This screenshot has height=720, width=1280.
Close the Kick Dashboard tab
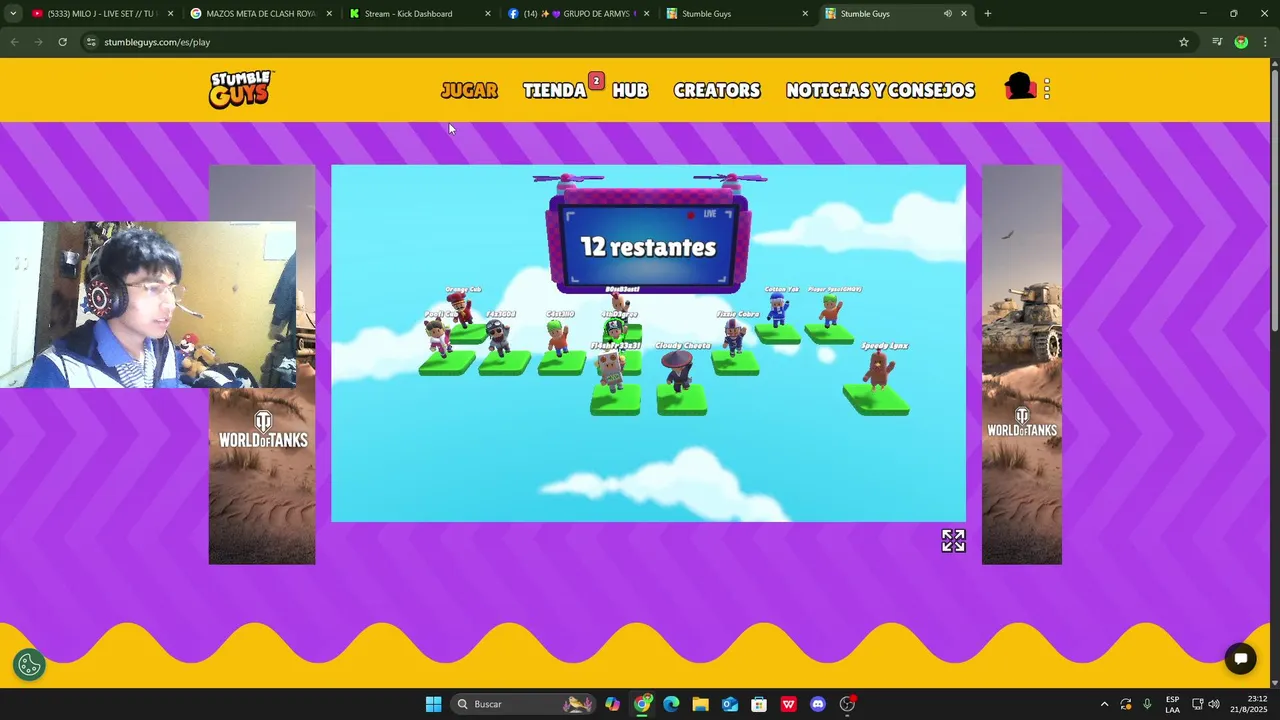click(488, 14)
